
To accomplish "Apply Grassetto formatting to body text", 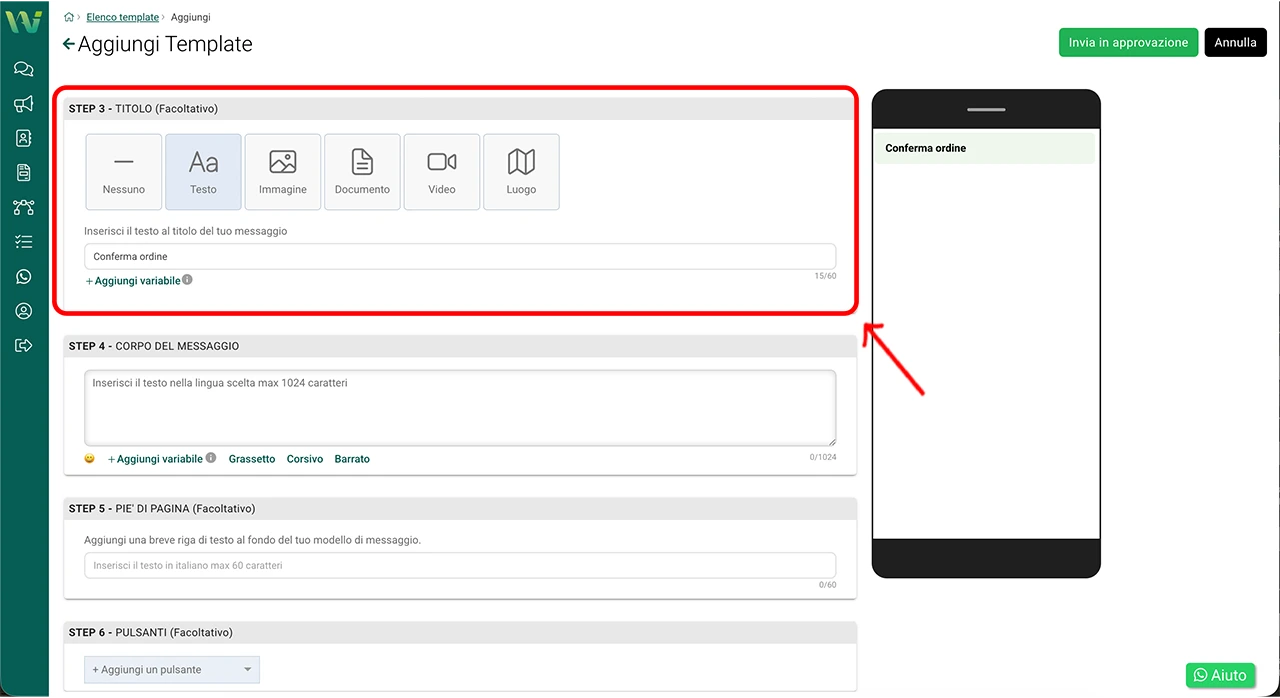I will click(x=252, y=459).
